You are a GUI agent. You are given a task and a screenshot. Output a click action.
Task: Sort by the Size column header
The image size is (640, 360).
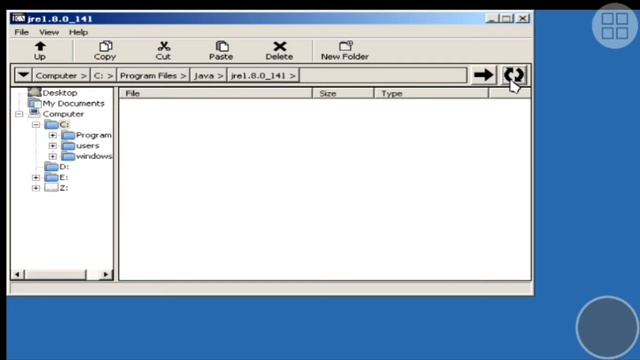(x=343, y=93)
